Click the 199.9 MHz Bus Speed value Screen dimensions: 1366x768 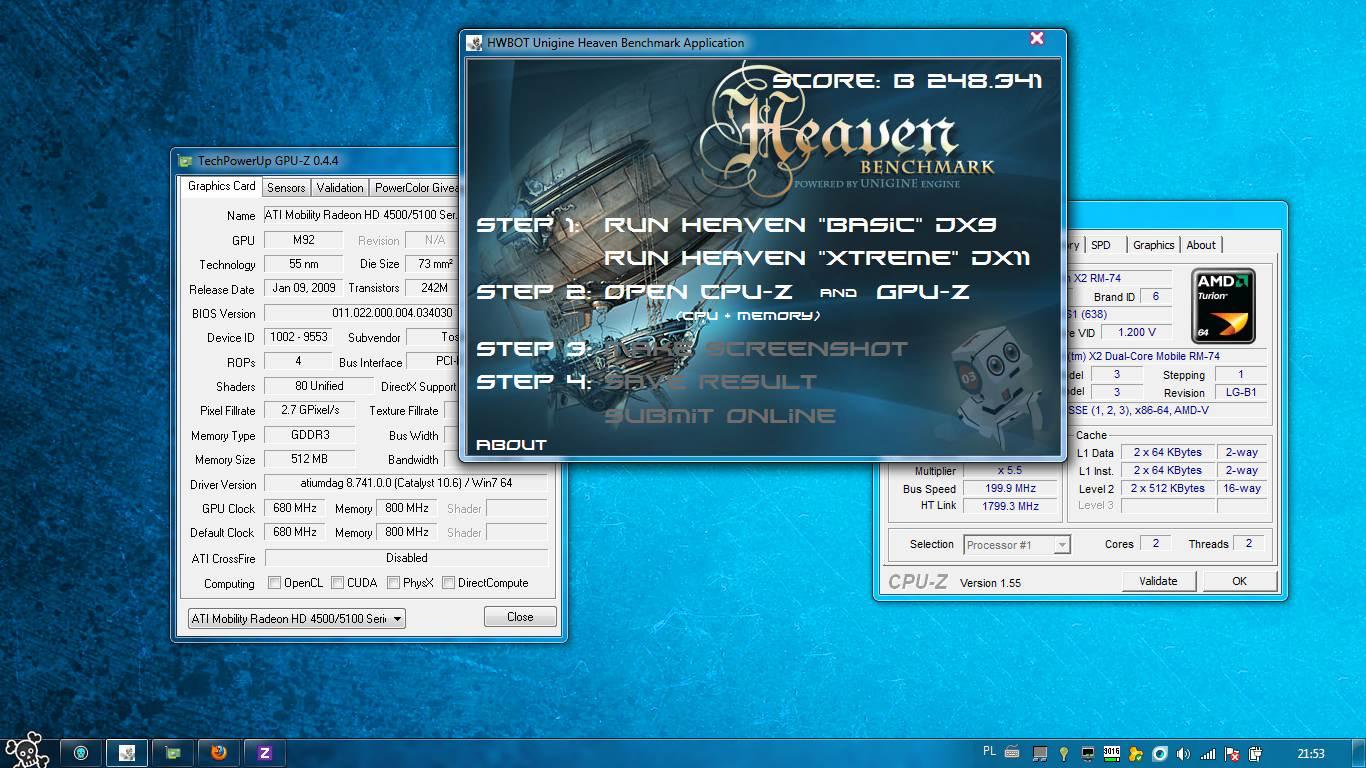coord(1011,489)
